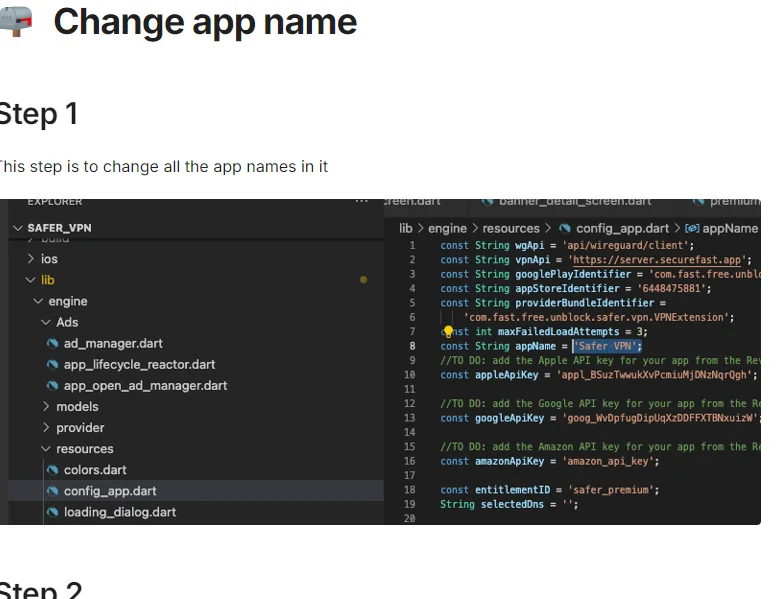
Task: Open the https://server.securefast.app link
Action: pyautogui.click(x=656, y=260)
